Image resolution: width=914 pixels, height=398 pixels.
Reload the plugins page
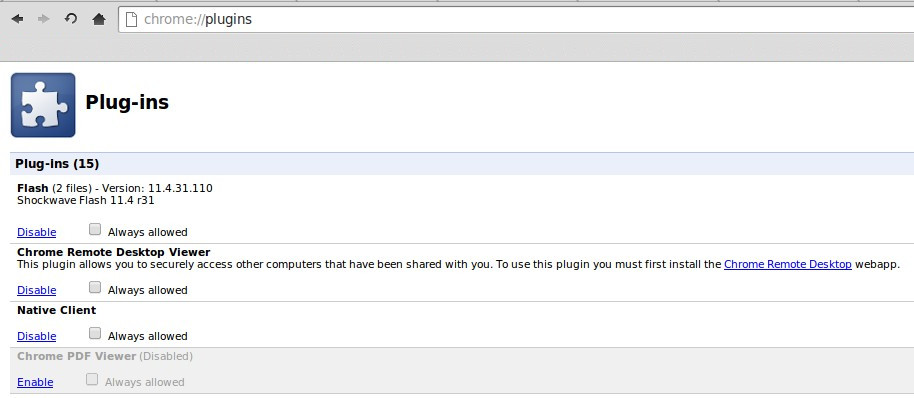[x=71, y=19]
